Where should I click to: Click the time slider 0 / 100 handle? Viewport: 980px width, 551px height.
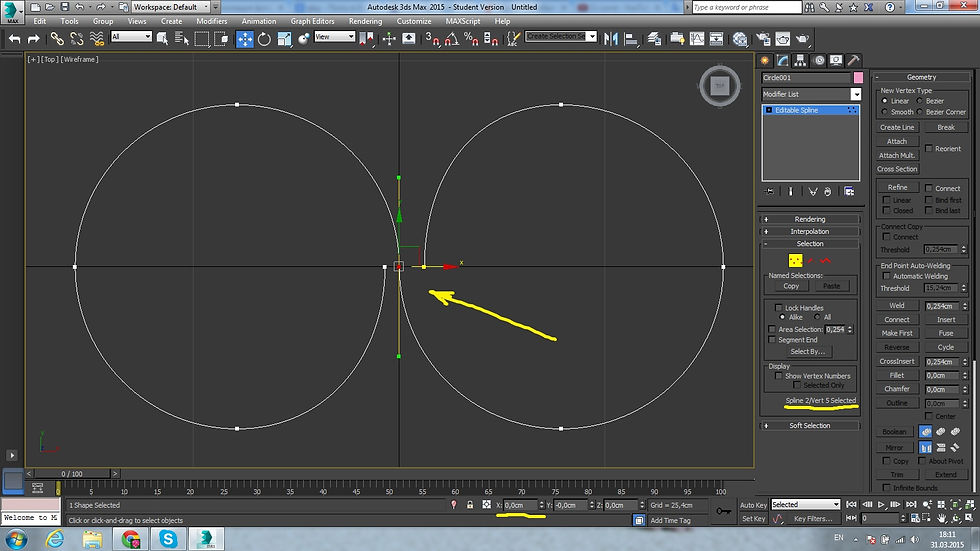click(72, 474)
